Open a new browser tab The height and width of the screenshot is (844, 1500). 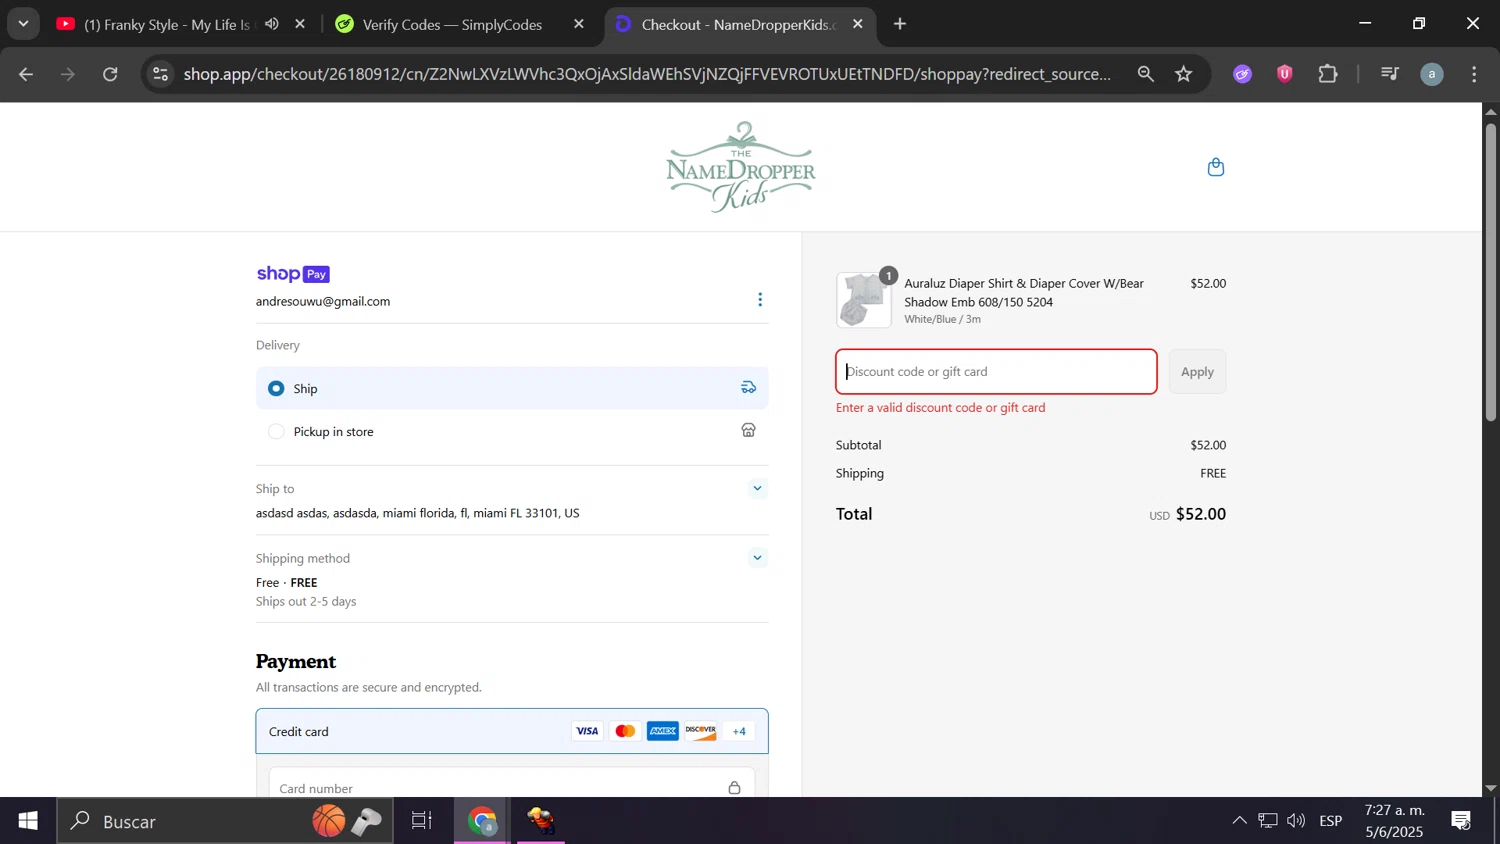(900, 24)
